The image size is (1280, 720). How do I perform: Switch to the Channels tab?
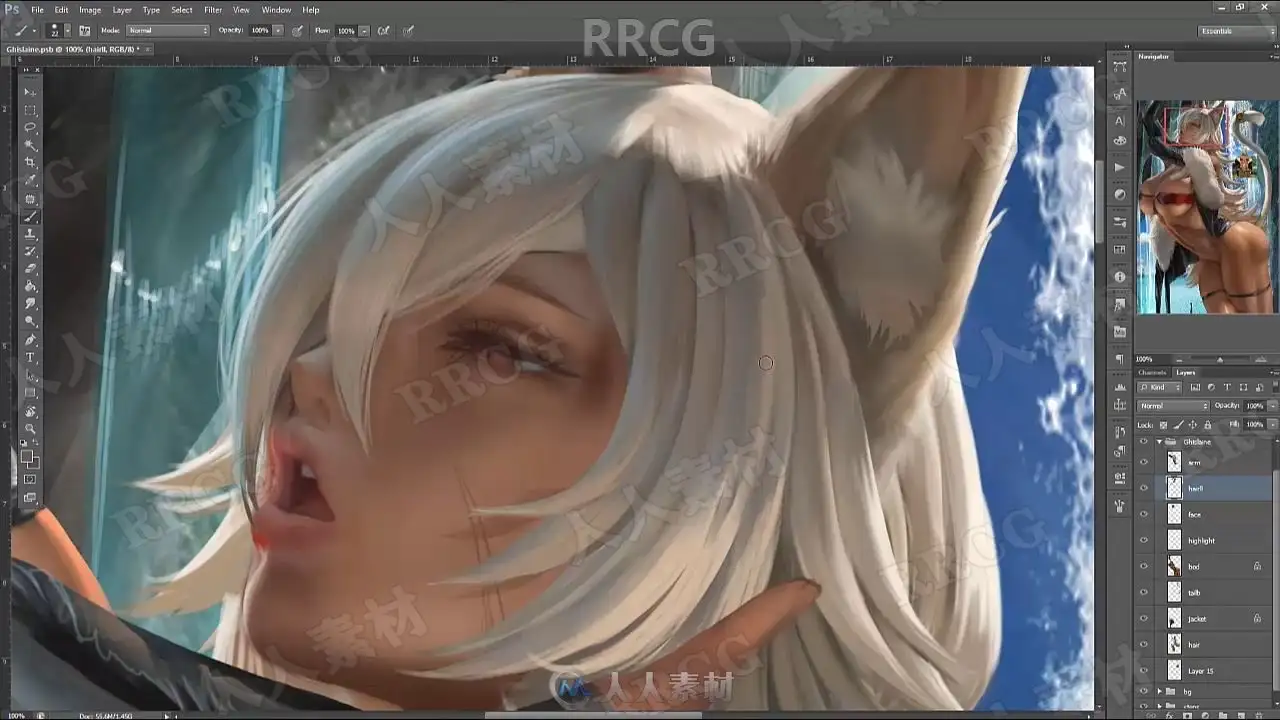(x=1152, y=372)
